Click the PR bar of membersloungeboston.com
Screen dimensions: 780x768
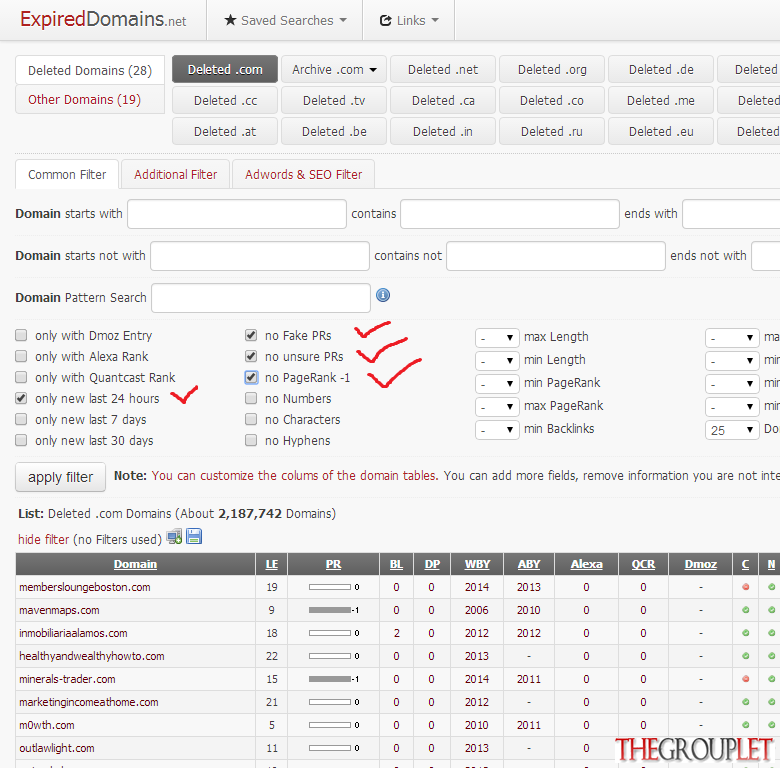pos(329,587)
